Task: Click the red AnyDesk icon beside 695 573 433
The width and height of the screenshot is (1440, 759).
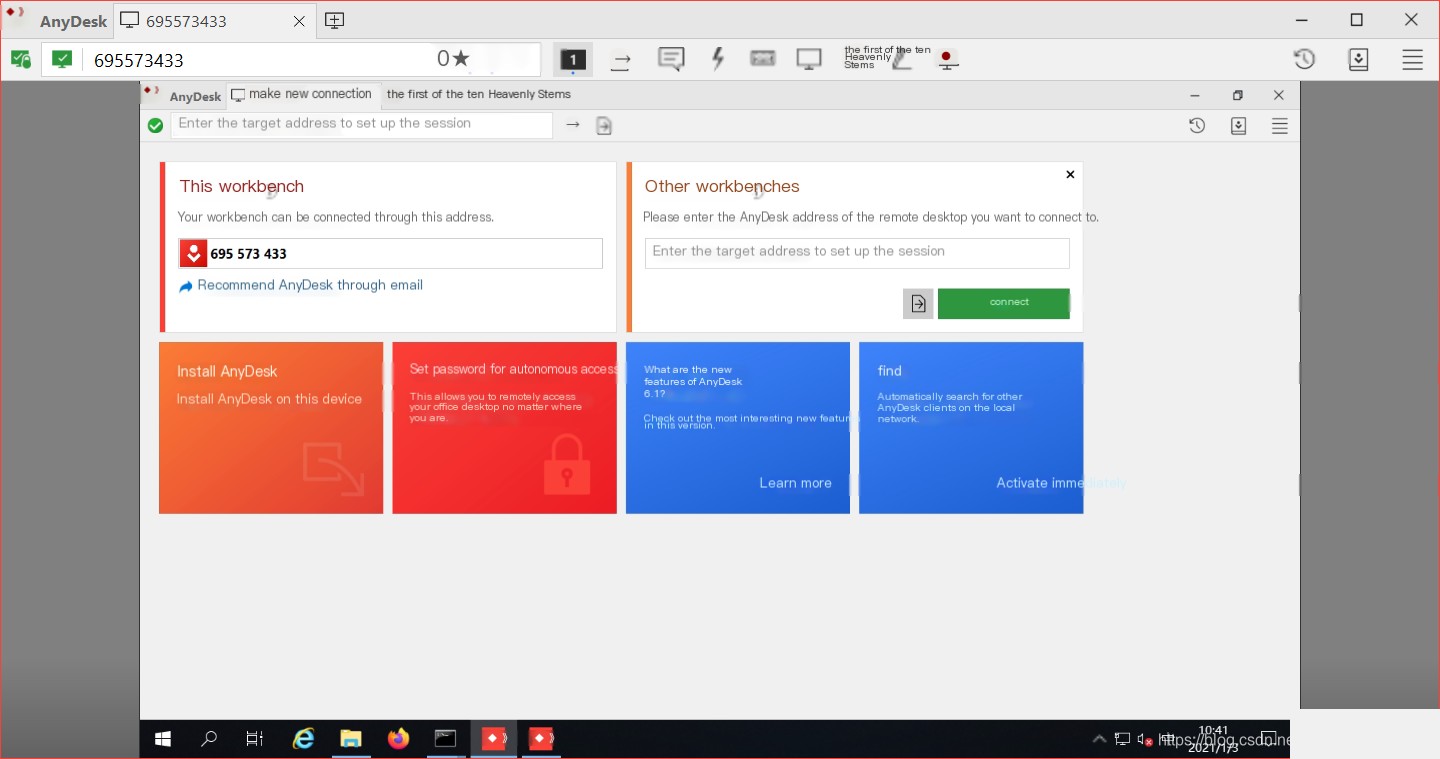Action: (x=193, y=253)
